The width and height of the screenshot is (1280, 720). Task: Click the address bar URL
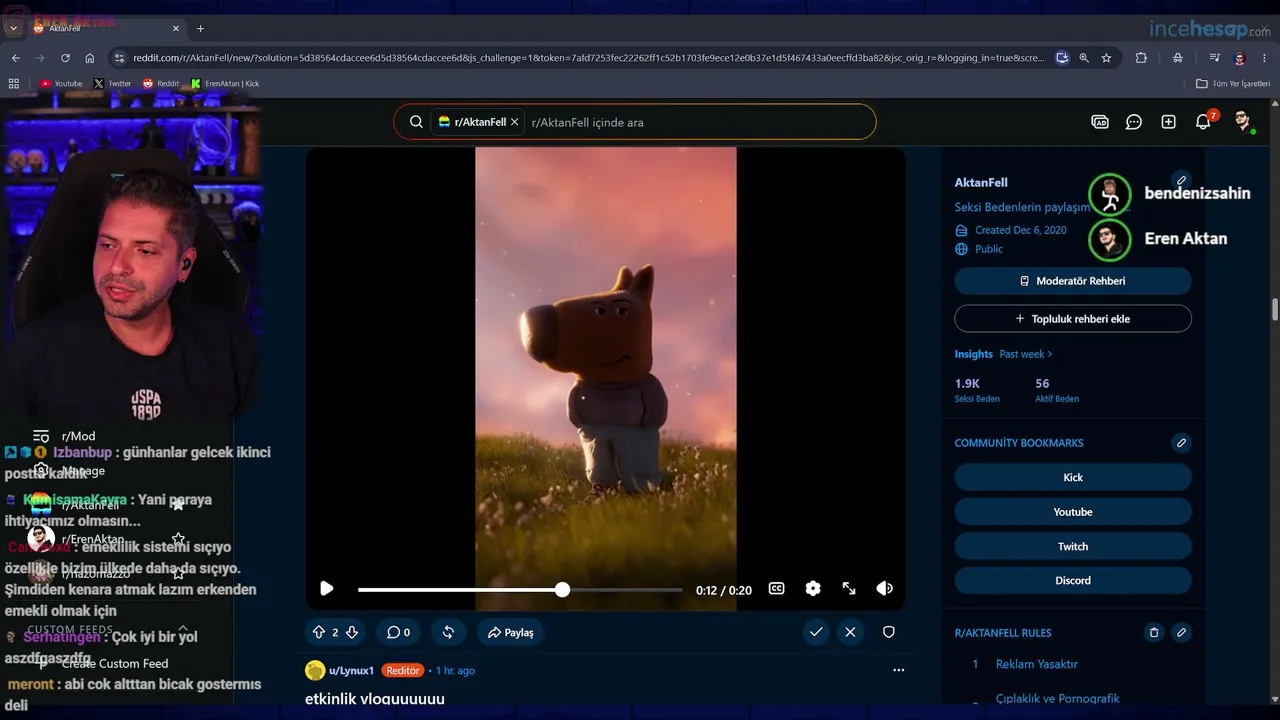point(588,58)
